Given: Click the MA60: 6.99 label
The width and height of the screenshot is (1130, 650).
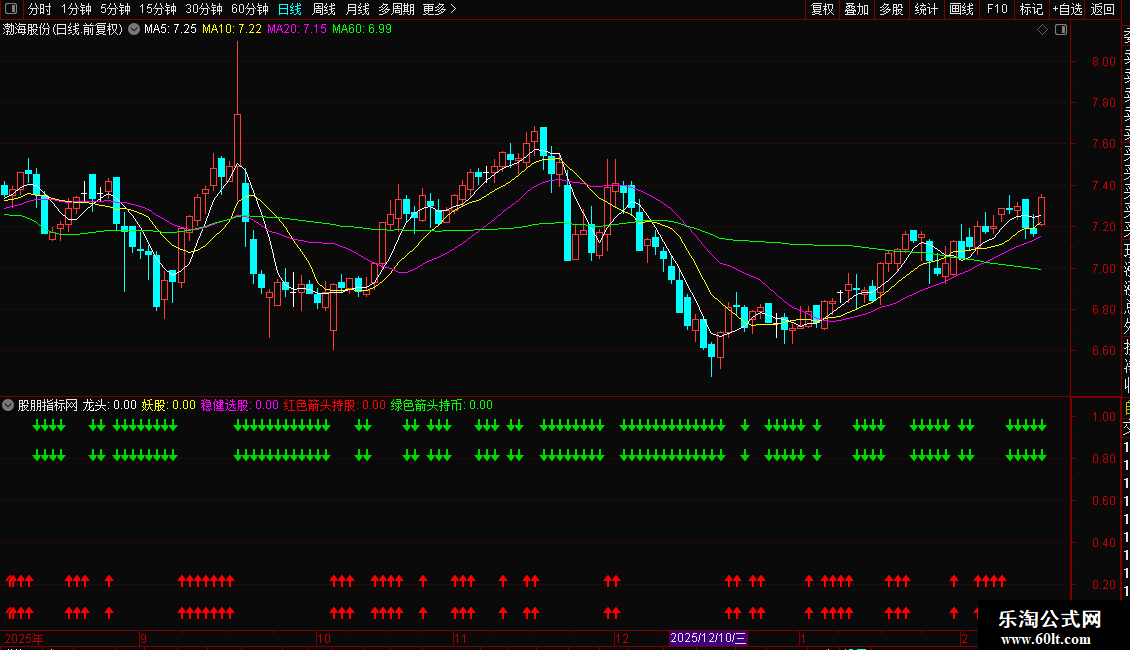Looking at the screenshot, I should click(362, 30).
